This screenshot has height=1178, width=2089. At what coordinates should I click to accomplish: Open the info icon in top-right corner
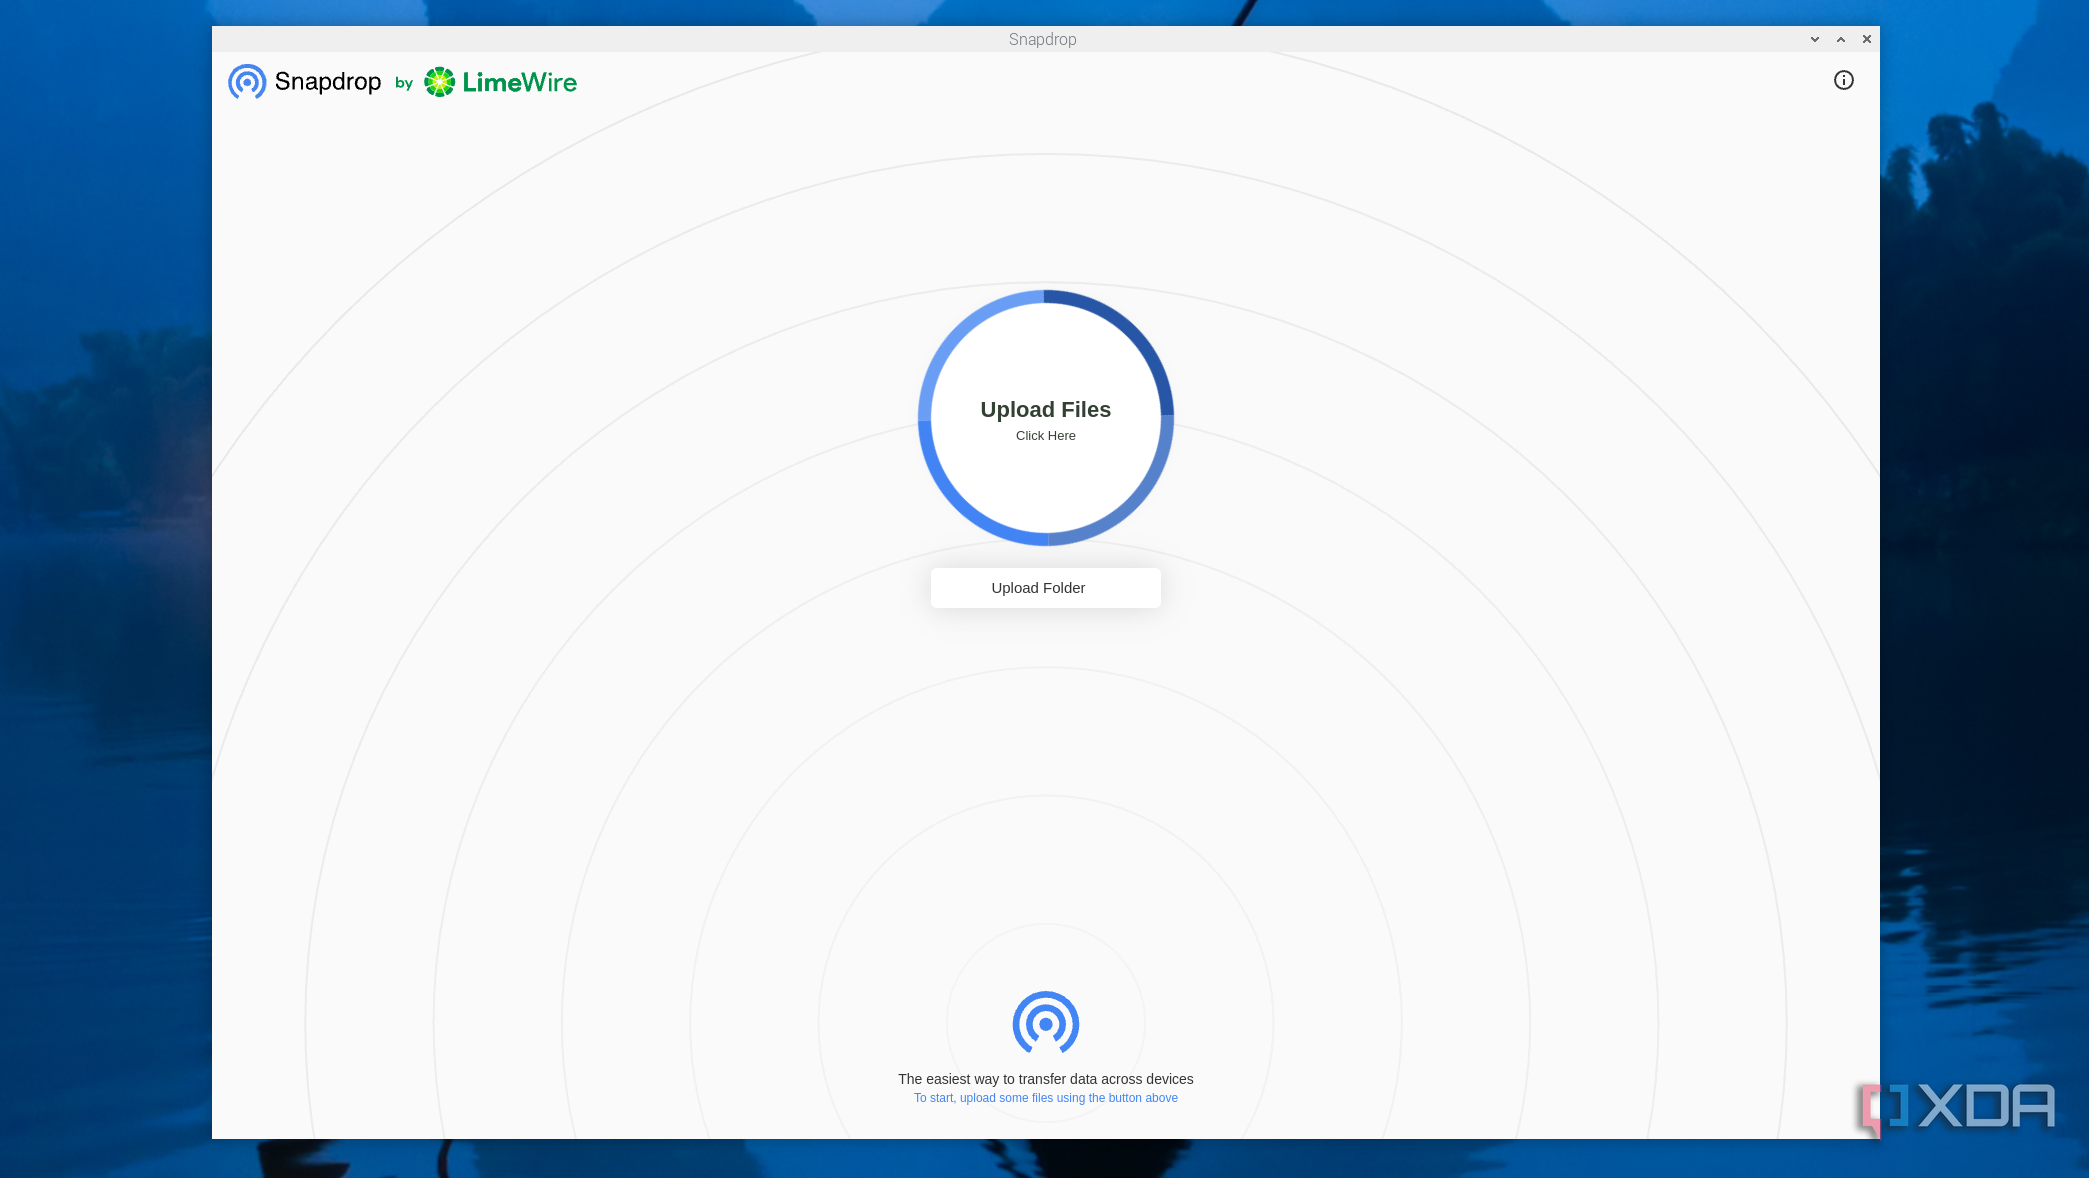tap(1843, 80)
